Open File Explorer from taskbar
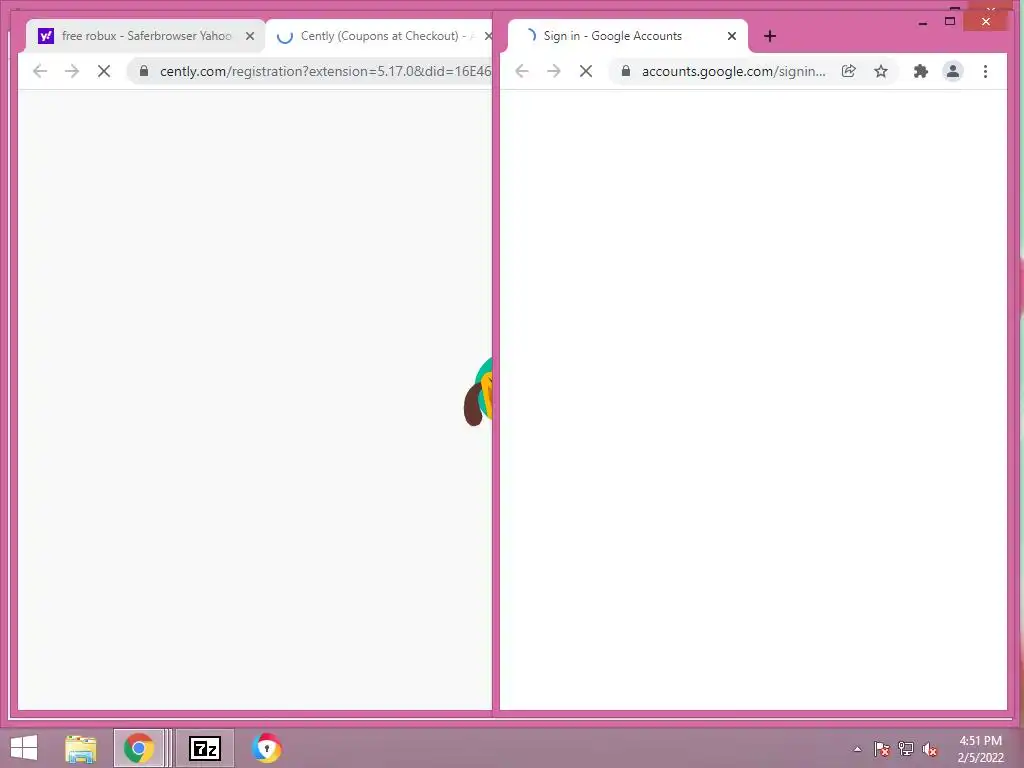This screenshot has height=768, width=1024. tap(81, 748)
